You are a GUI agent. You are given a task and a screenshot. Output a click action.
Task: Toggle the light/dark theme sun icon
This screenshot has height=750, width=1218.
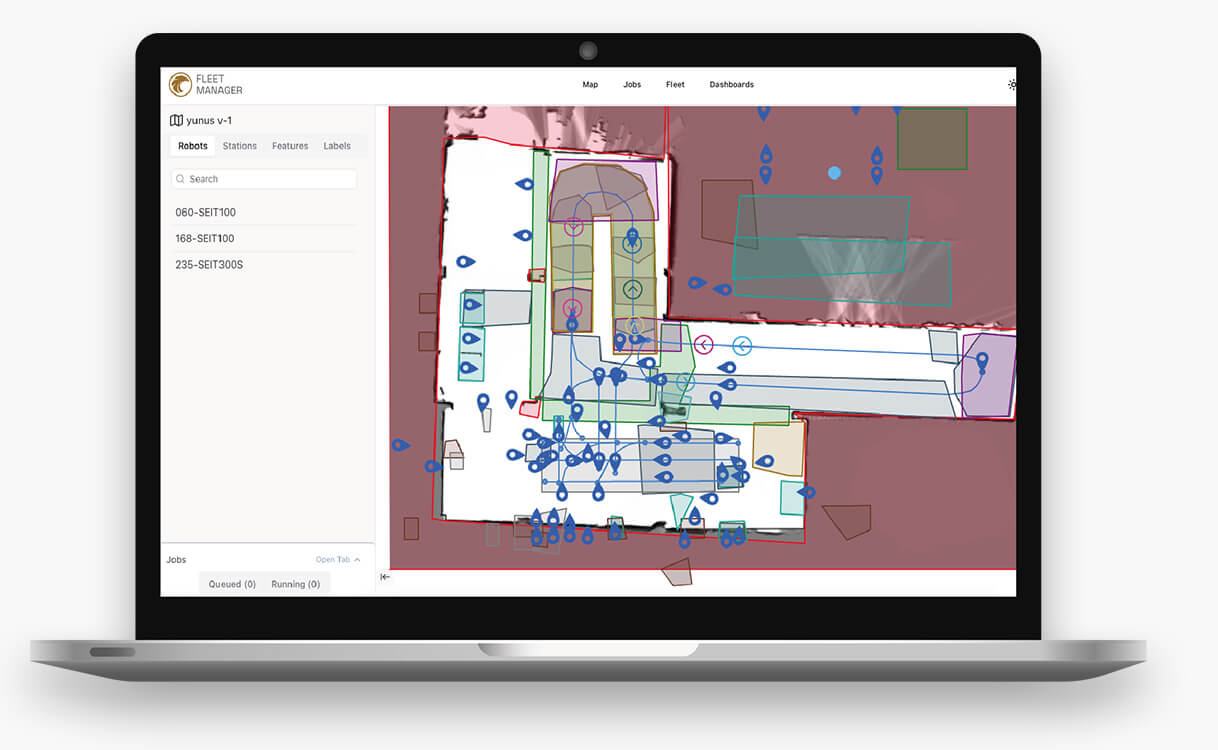[1011, 85]
